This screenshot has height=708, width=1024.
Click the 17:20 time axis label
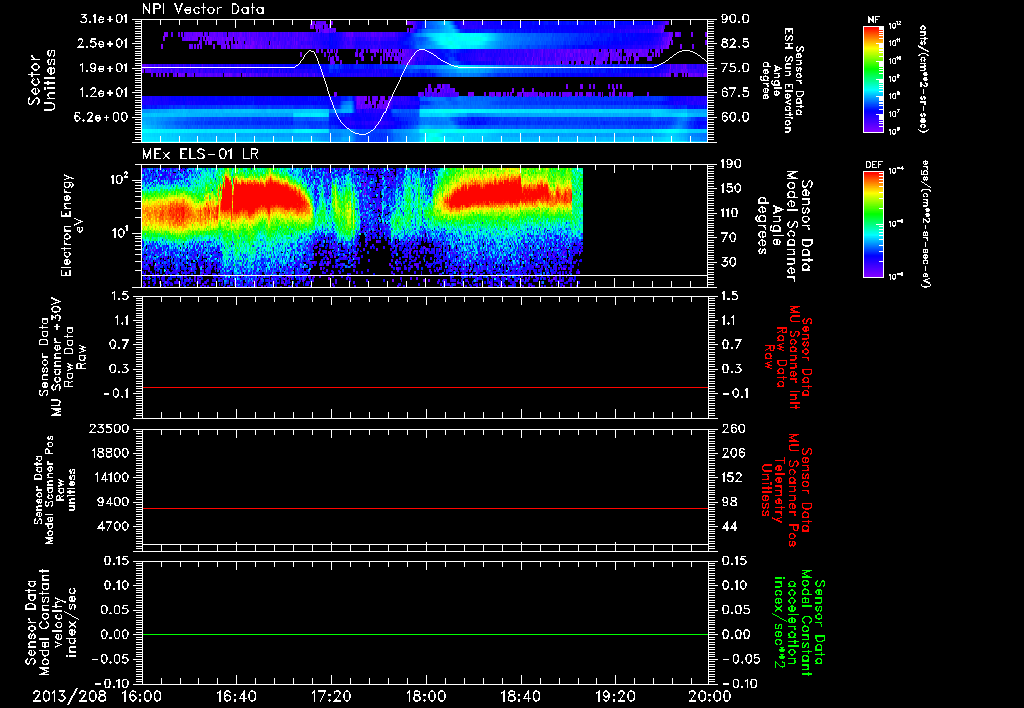pyautogui.click(x=331, y=696)
